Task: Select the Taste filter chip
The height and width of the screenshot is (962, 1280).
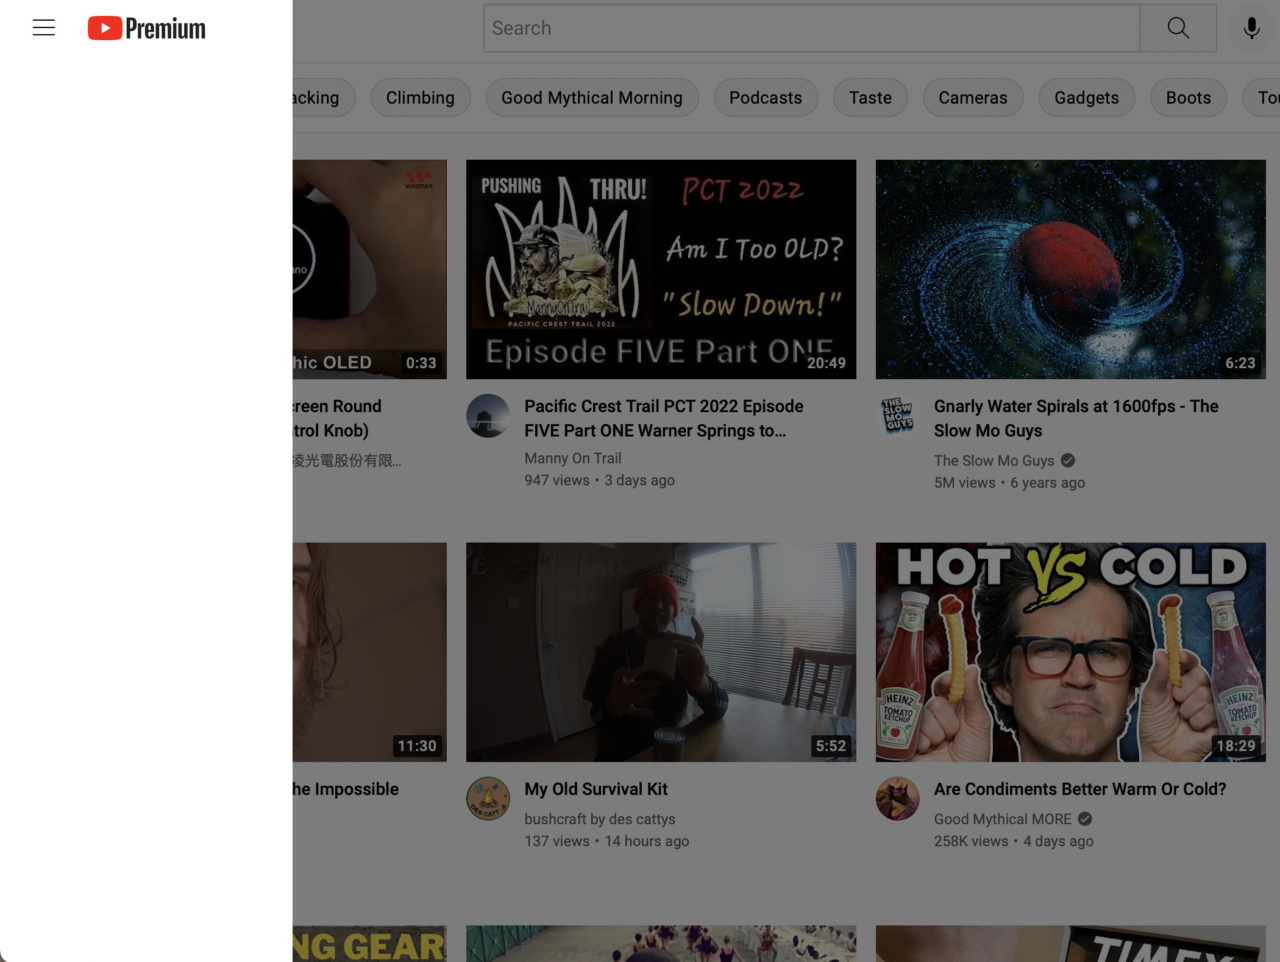Action: (870, 98)
